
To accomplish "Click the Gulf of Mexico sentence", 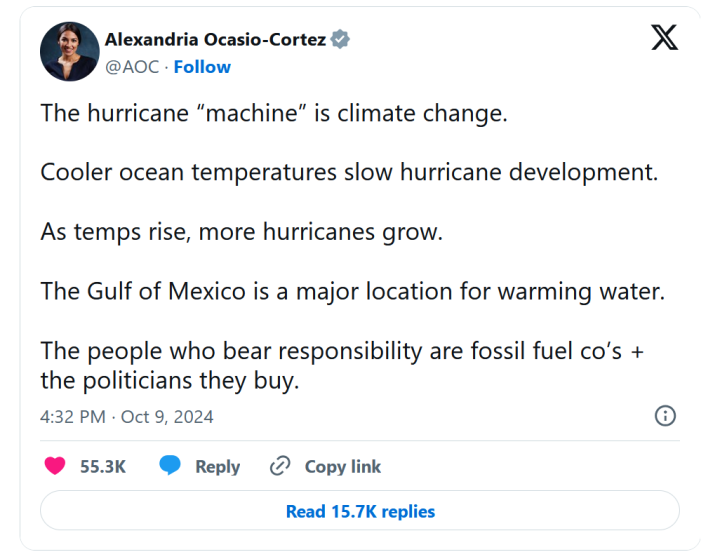I will click(x=353, y=291).
